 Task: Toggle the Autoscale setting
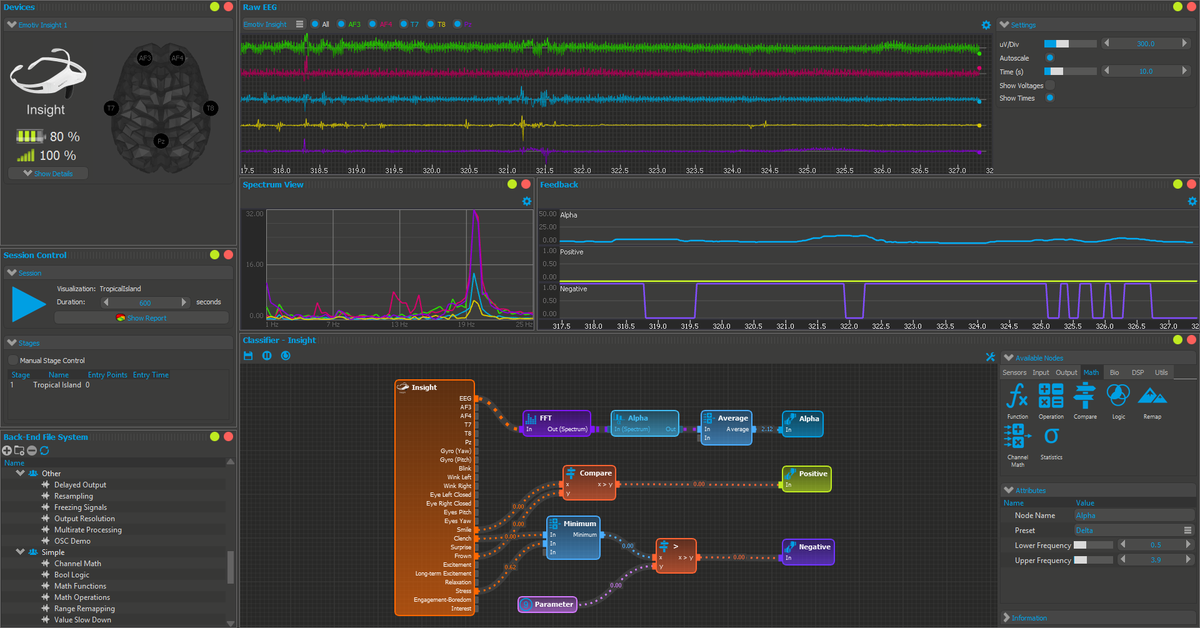coord(1049,58)
